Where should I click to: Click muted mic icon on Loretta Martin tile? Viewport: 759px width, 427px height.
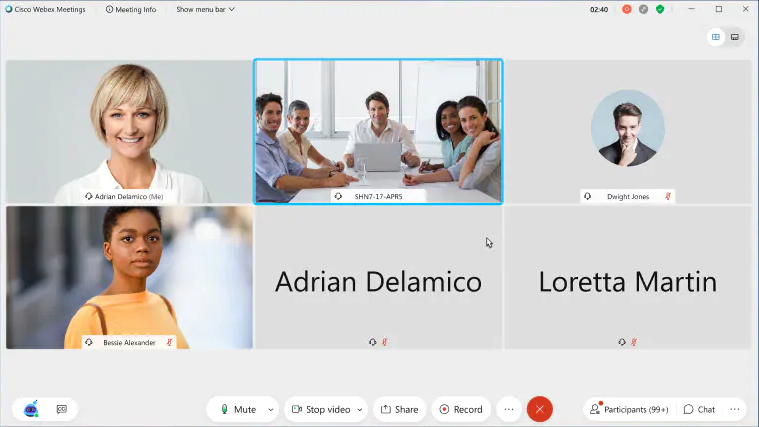(634, 342)
